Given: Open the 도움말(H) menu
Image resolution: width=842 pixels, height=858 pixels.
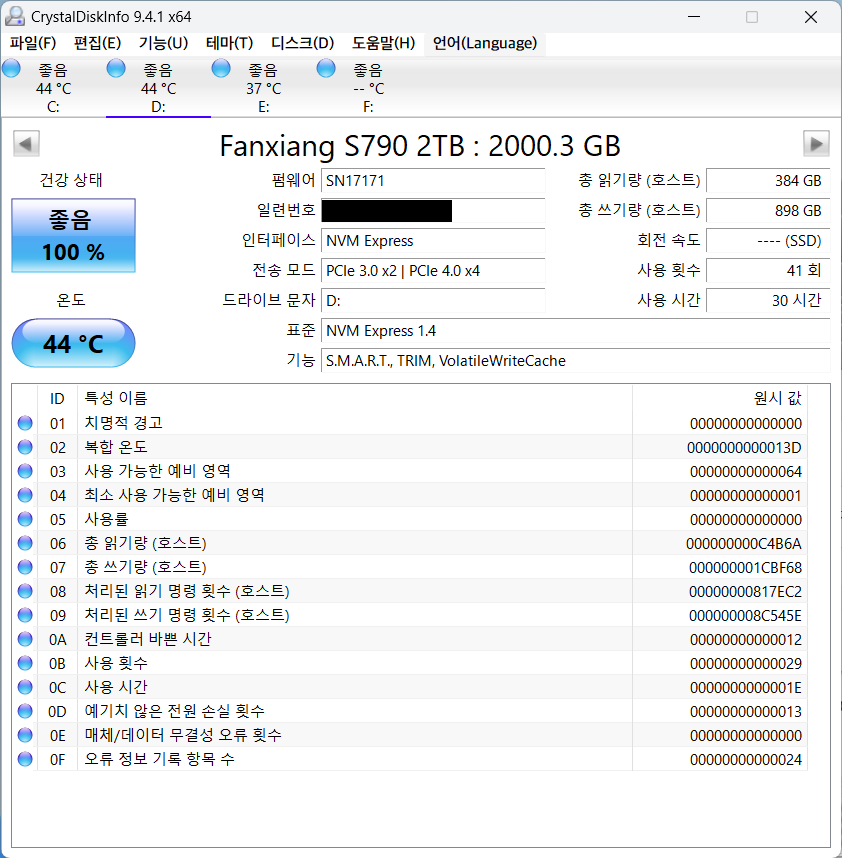Looking at the screenshot, I should tap(383, 43).
